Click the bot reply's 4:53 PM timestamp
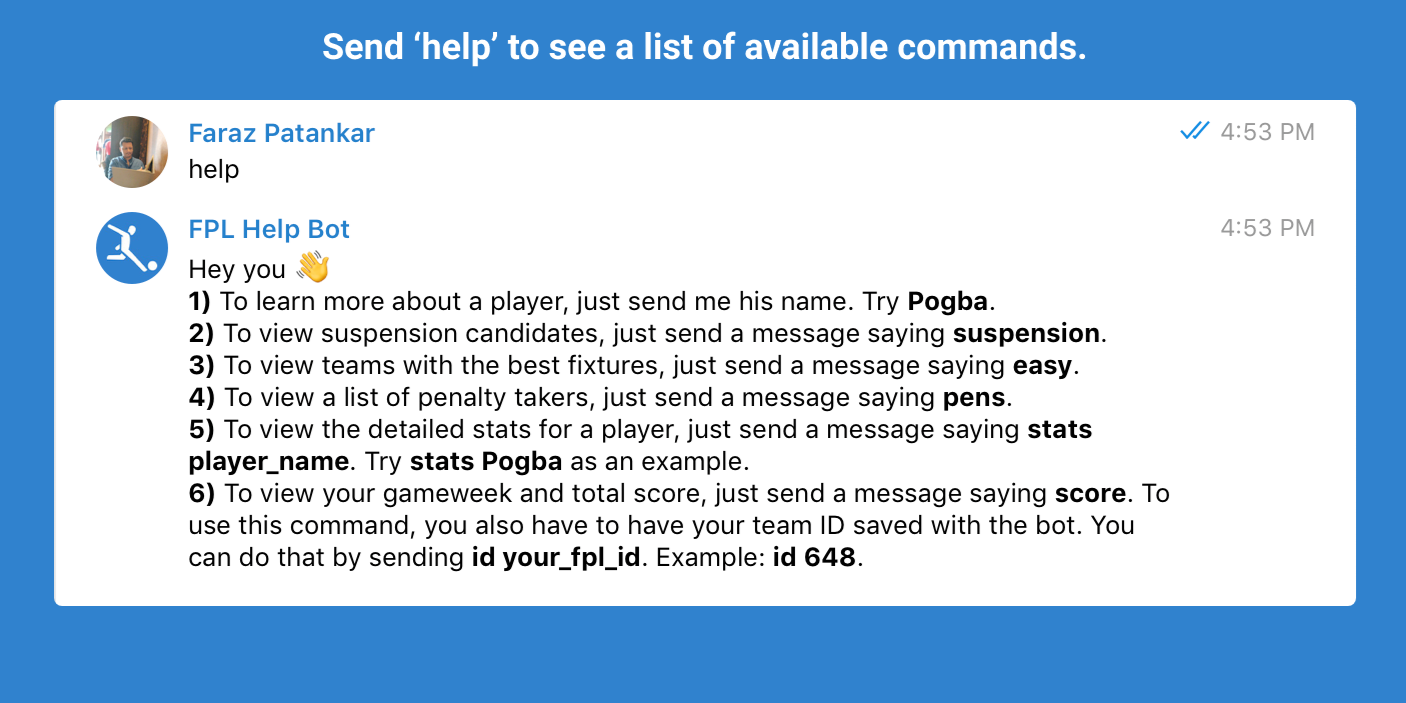 pos(1266,227)
